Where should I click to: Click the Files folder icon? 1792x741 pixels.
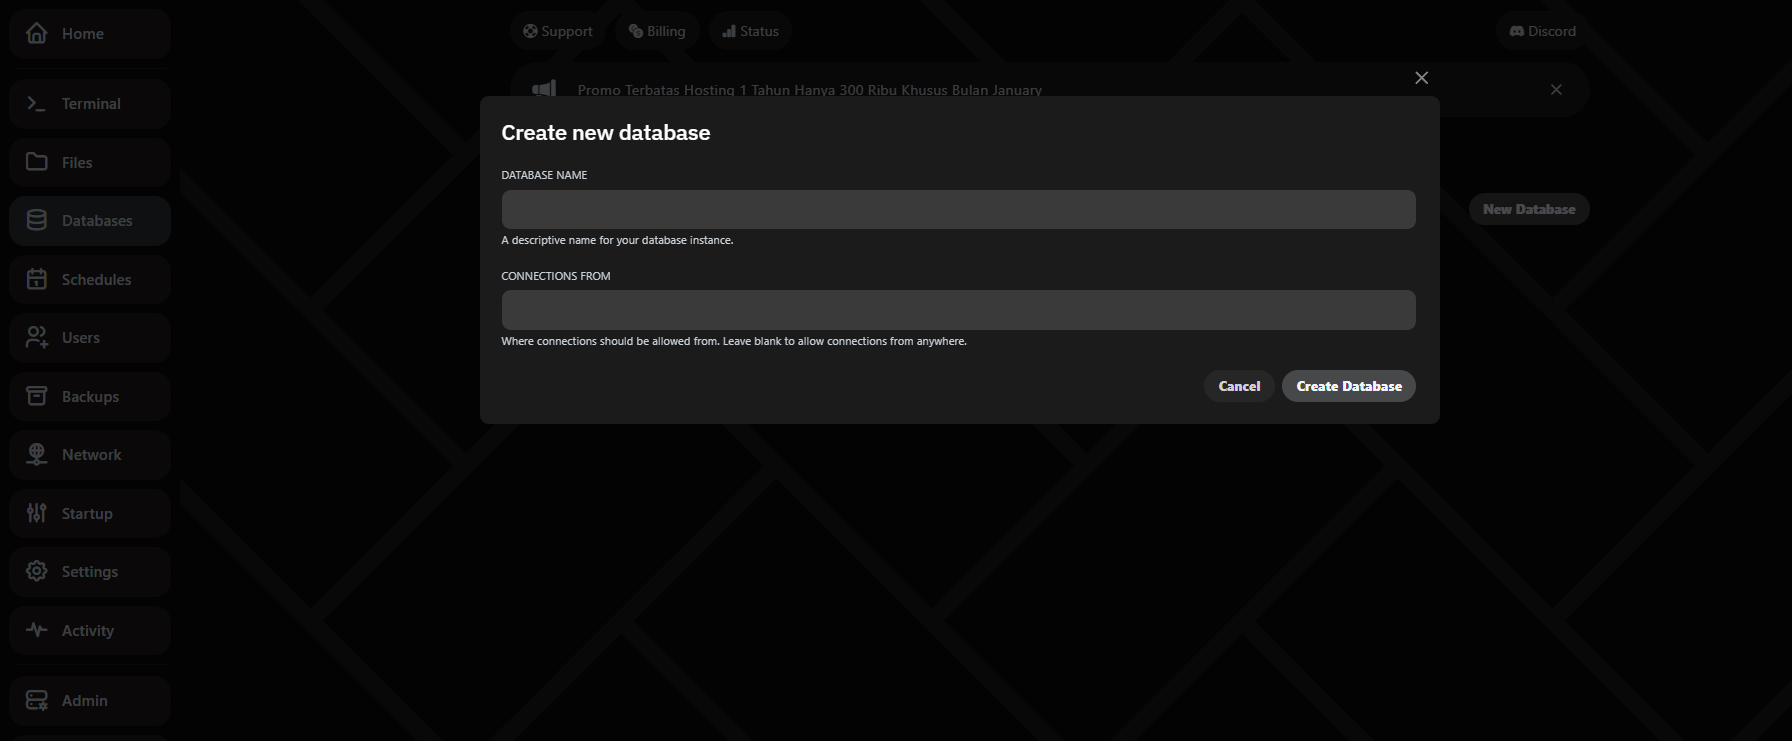[x=37, y=162]
